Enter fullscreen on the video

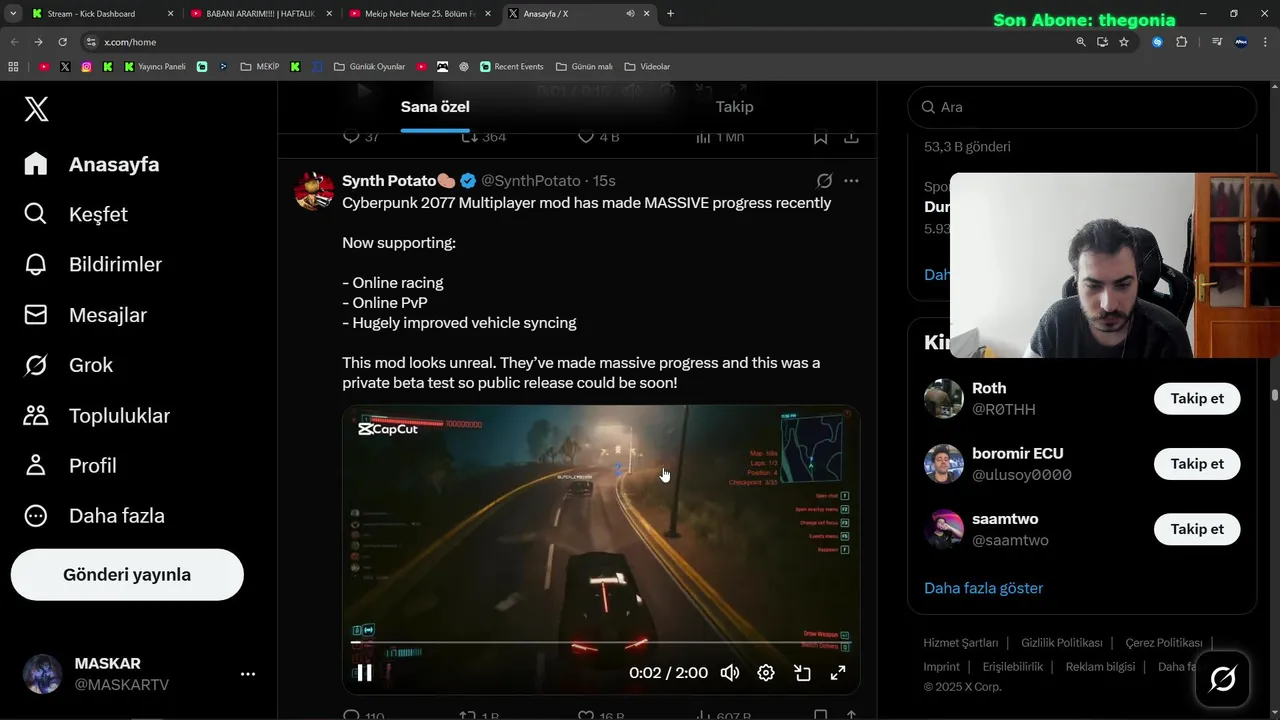click(x=838, y=673)
